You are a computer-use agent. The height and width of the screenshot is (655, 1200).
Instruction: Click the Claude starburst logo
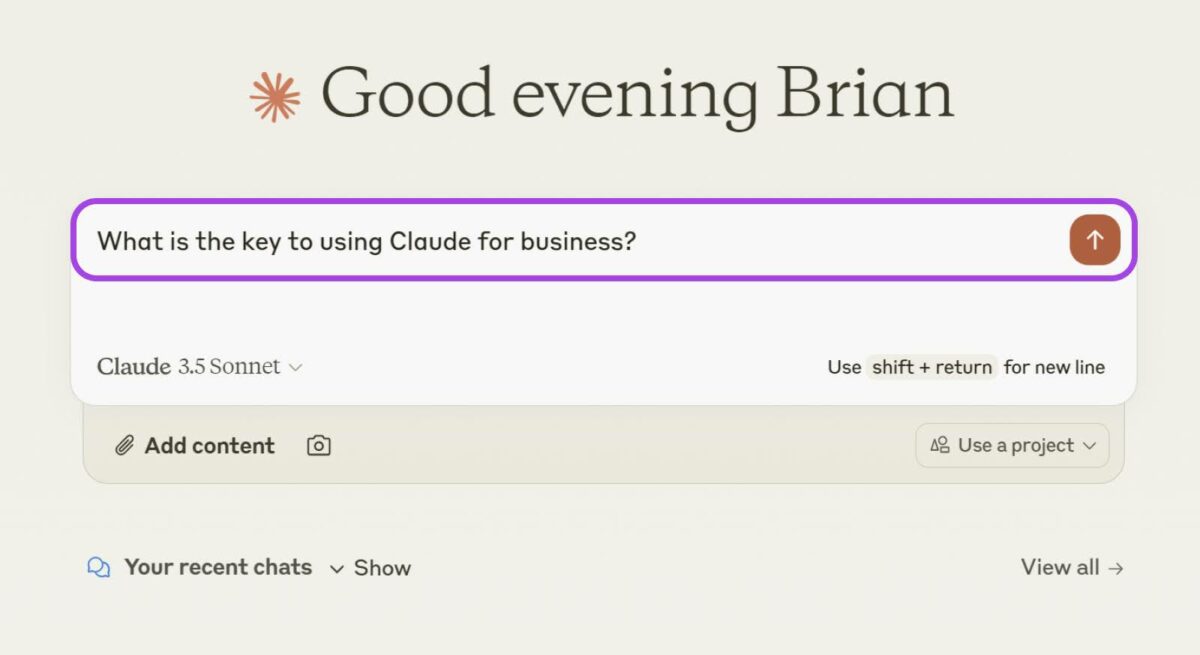275,97
